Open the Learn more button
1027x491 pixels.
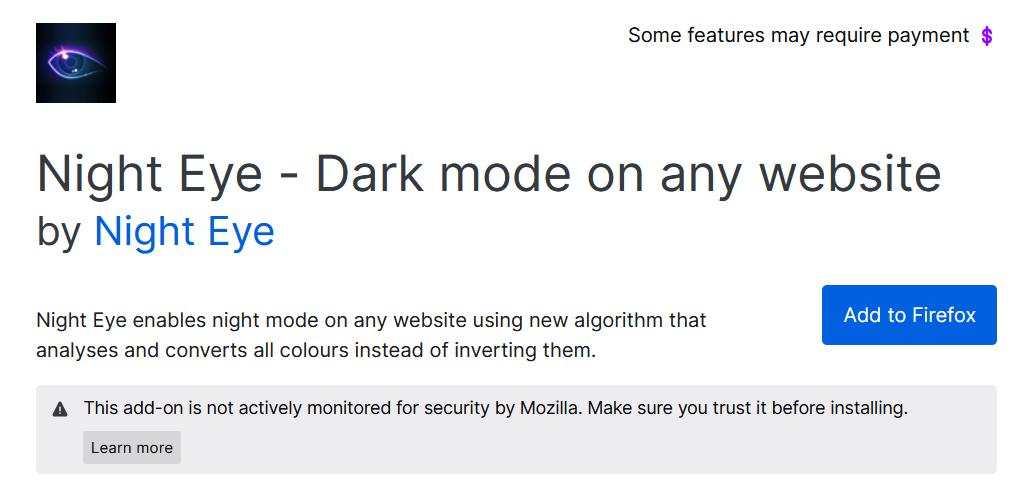pyautogui.click(x=132, y=448)
